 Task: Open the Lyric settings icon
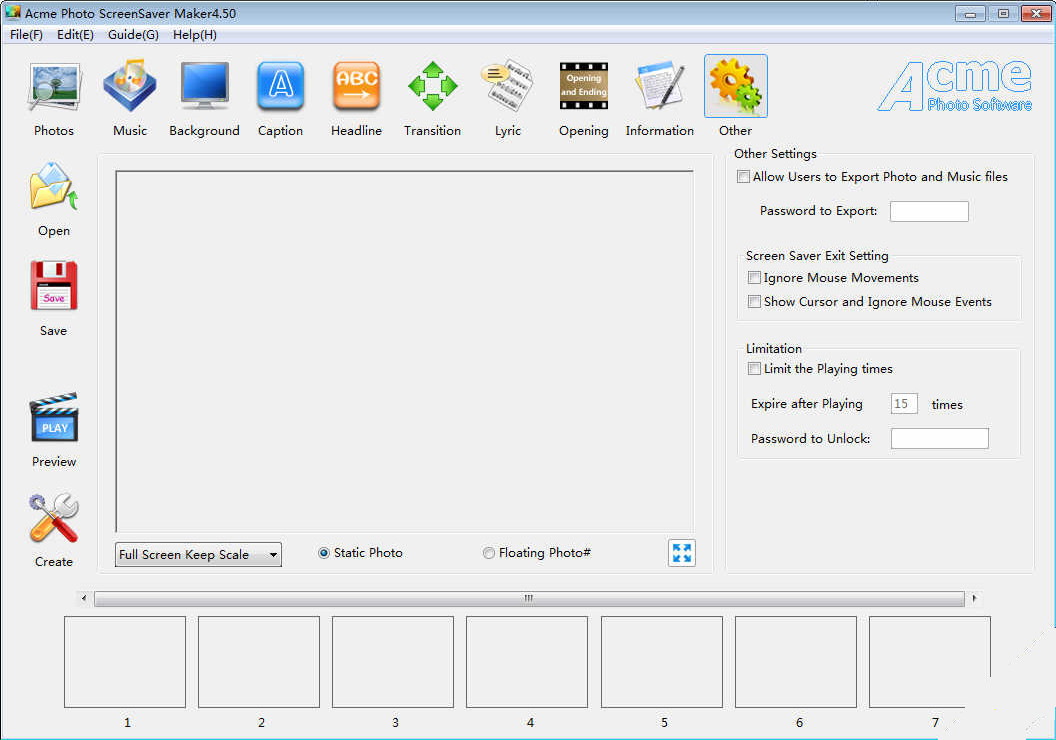point(508,86)
